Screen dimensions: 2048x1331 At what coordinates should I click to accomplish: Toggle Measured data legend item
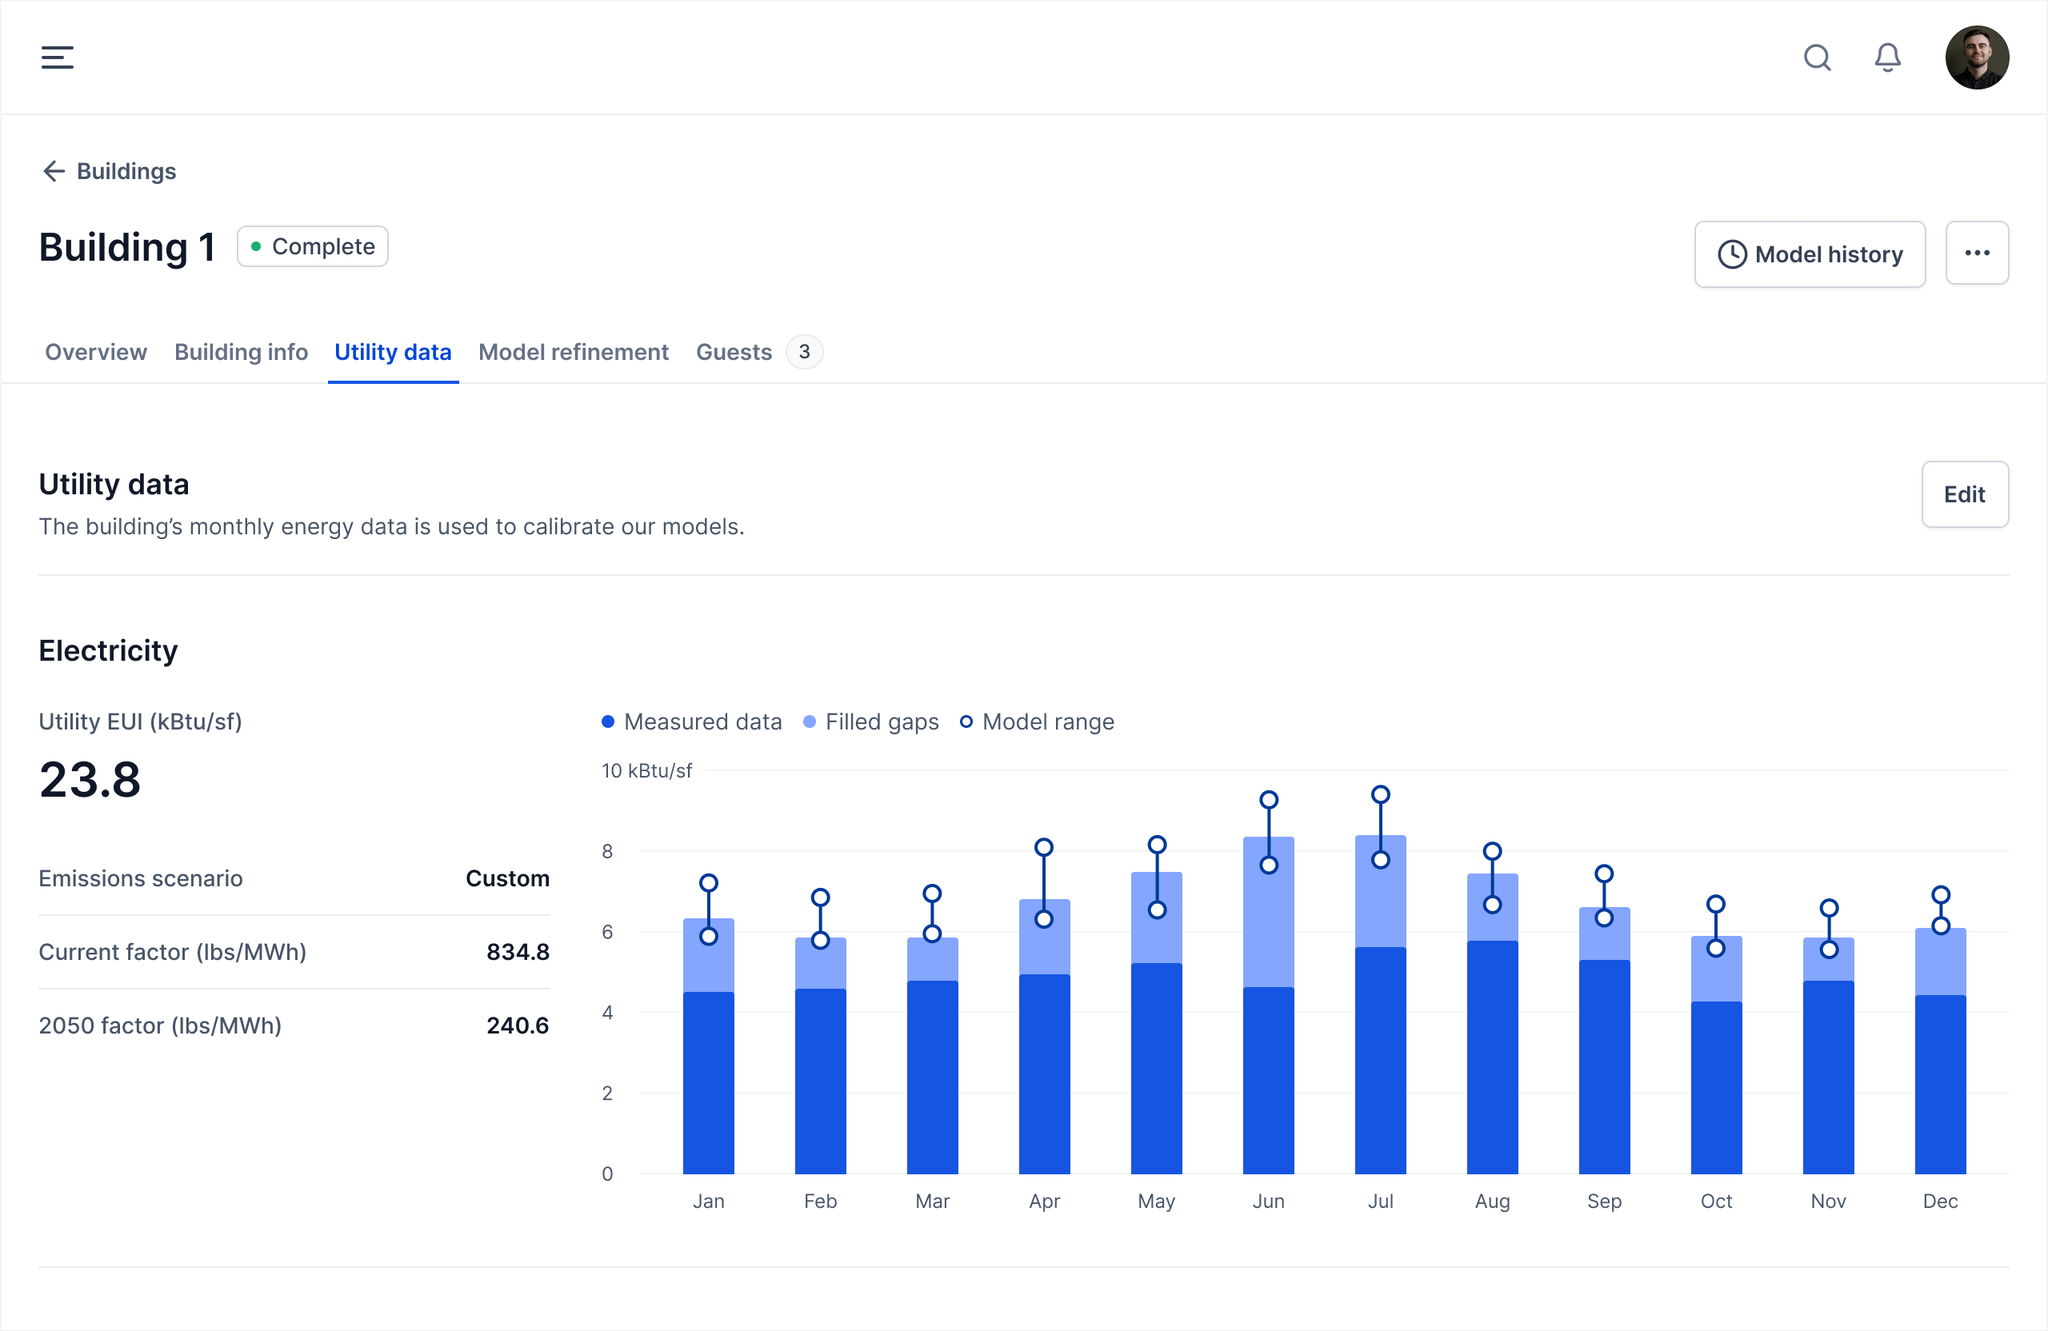click(692, 722)
